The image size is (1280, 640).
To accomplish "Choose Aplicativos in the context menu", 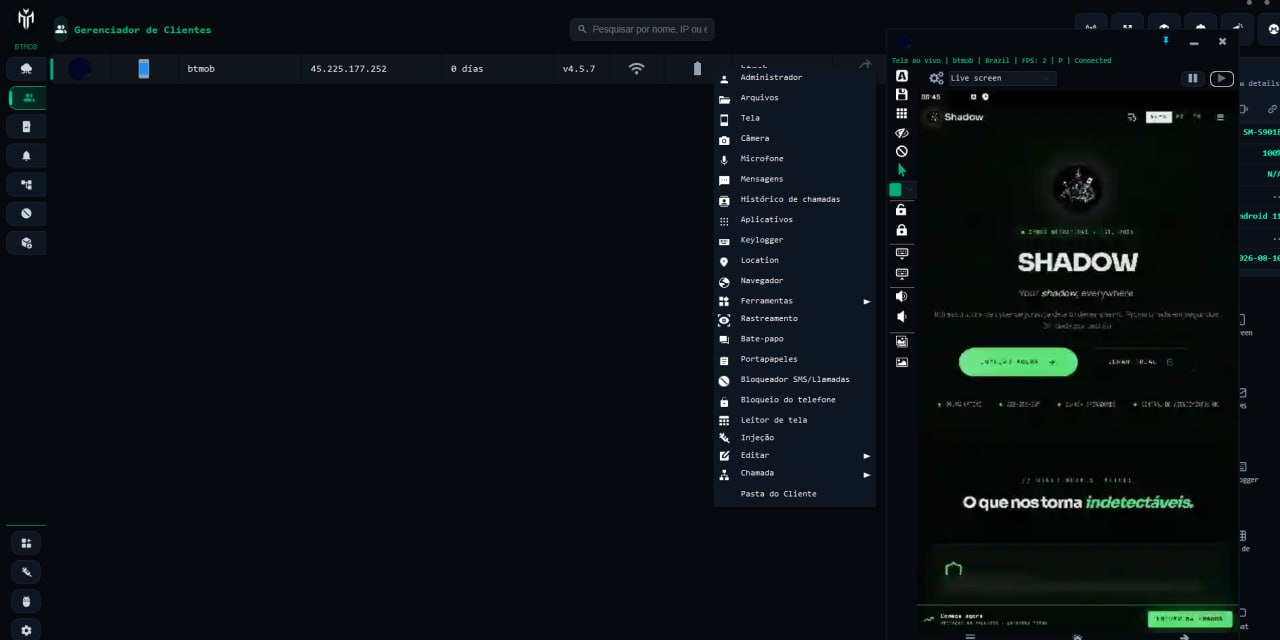I will coord(795,220).
